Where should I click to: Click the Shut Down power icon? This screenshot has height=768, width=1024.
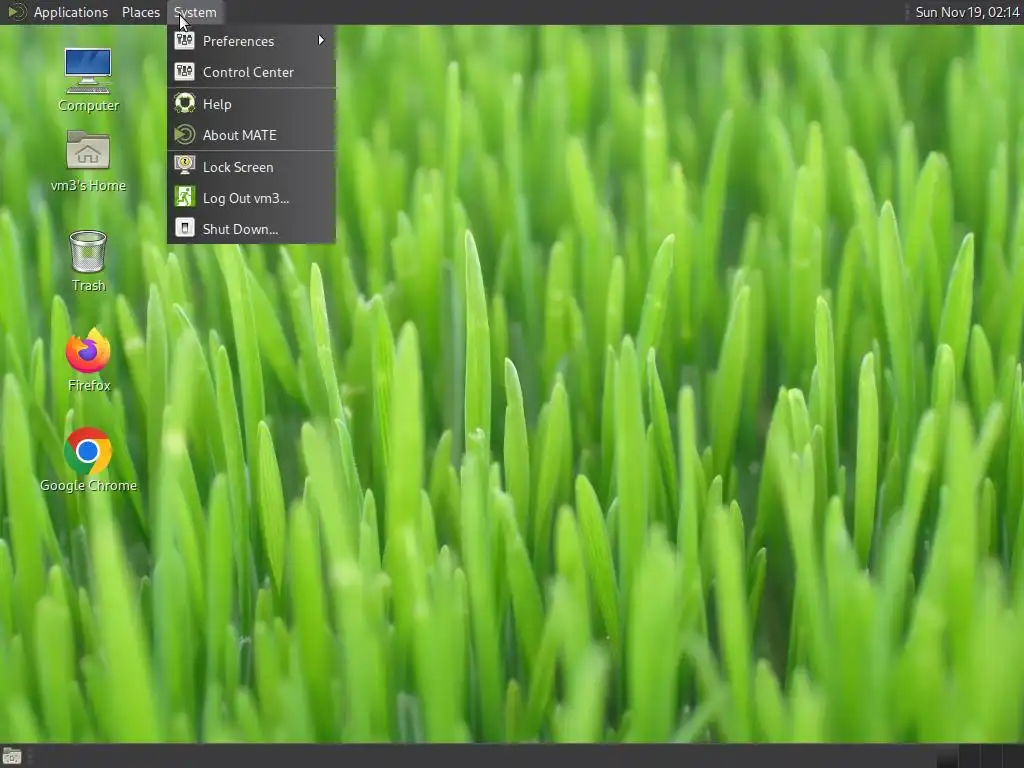pyautogui.click(x=185, y=228)
